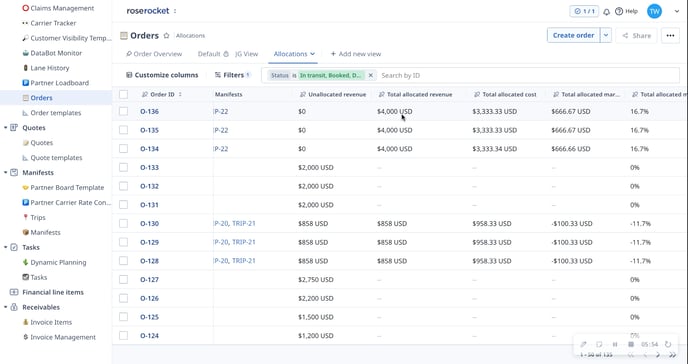This screenshot has width=688, height=364.
Task: Open the Create order dropdown arrow
Action: pos(606,36)
